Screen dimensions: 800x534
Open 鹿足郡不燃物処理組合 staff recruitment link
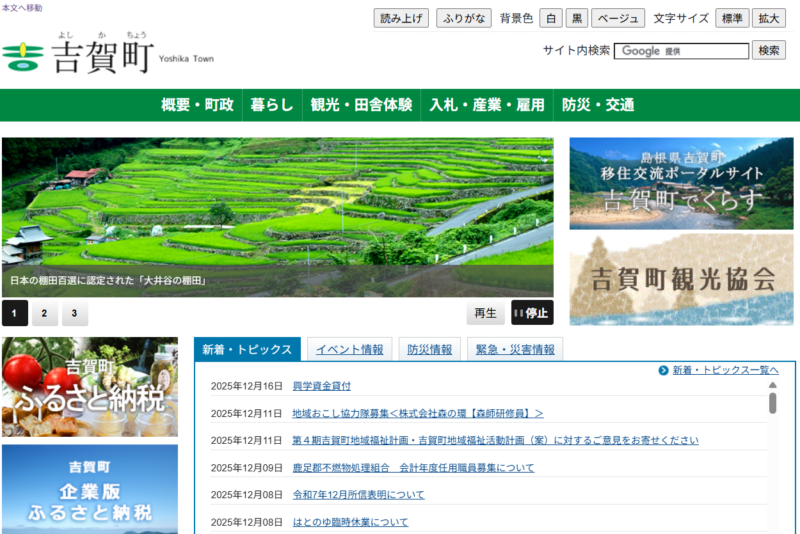pyautogui.click(x=413, y=468)
